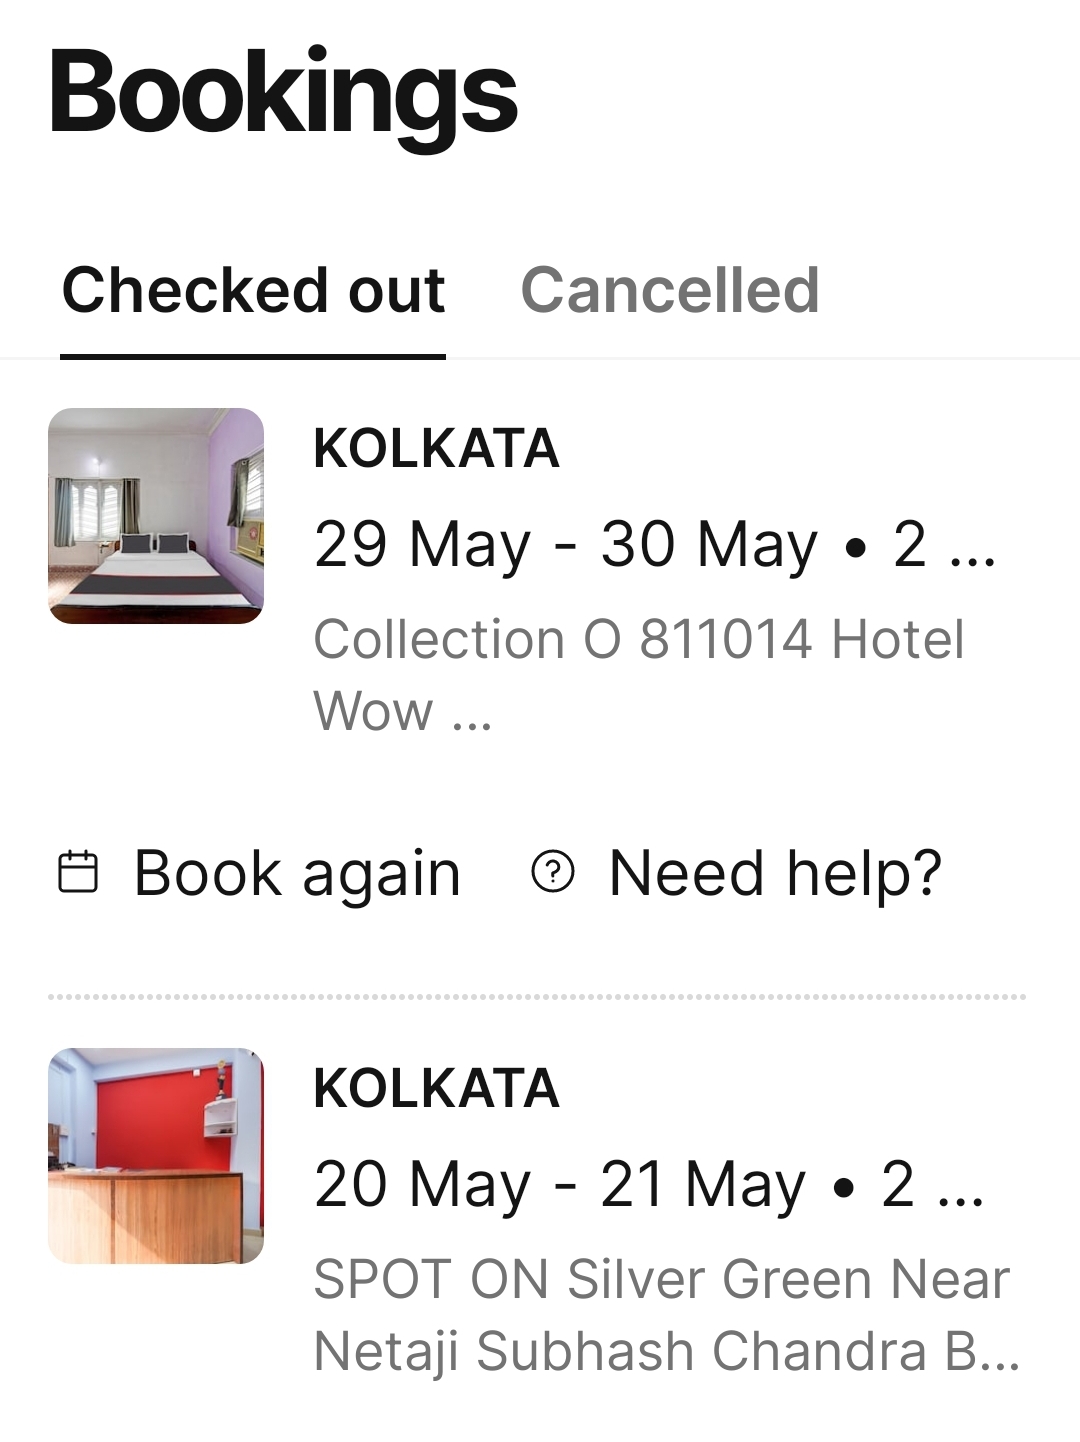The width and height of the screenshot is (1080, 1442).
Task: Open SPOT ON Silver Green booking name
Action: [662, 1314]
